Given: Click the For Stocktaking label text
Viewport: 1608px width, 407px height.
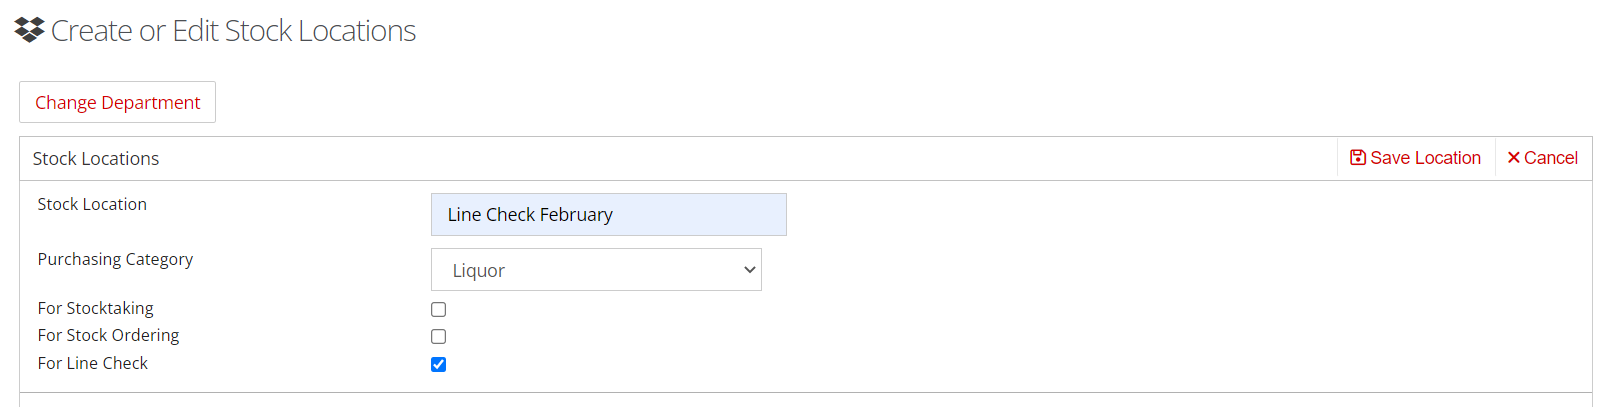Looking at the screenshot, I should pos(96,308).
